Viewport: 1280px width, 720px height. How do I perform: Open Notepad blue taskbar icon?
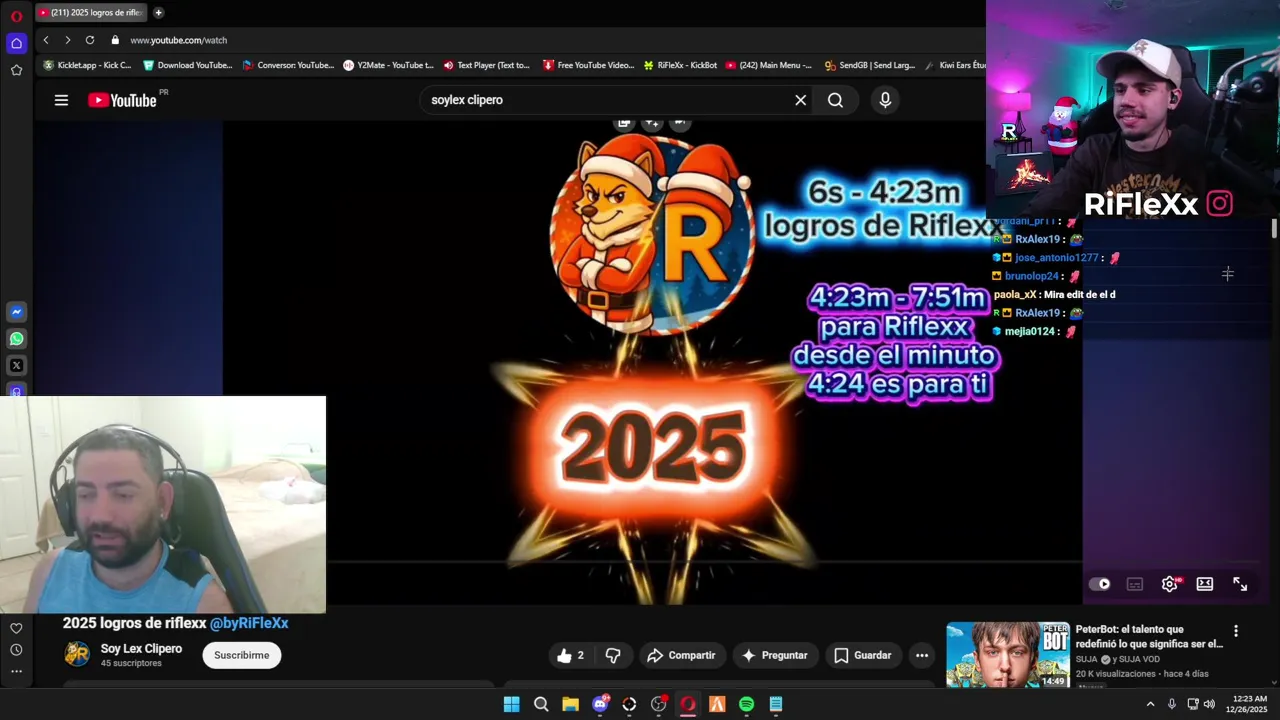click(776, 704)
